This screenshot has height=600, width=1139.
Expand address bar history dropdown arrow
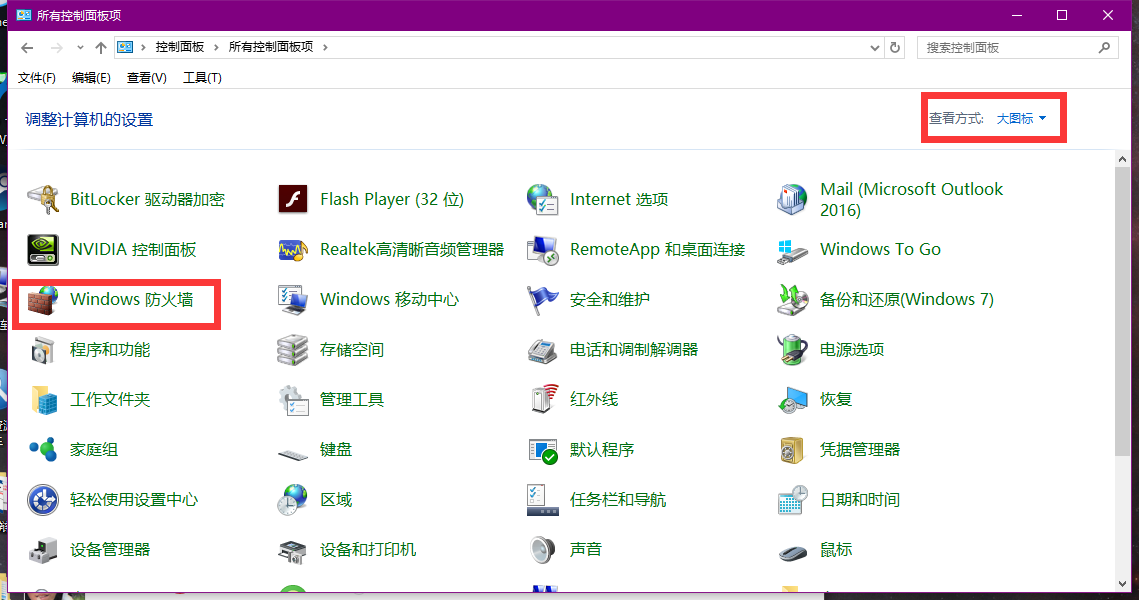875,48
